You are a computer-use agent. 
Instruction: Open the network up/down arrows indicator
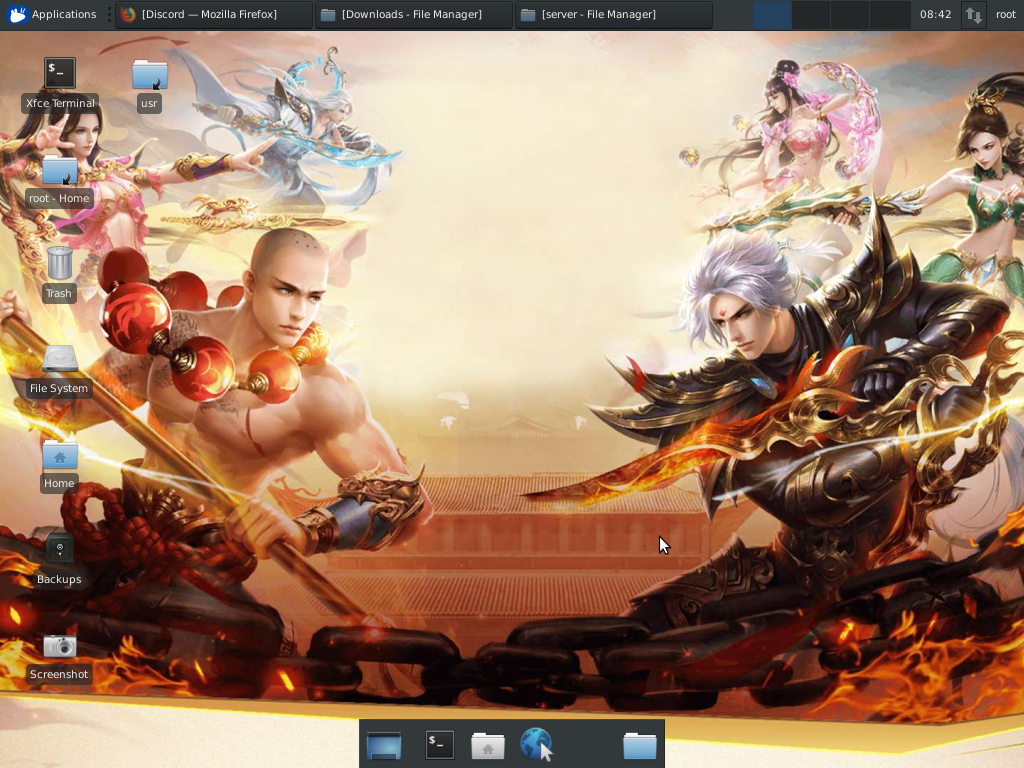973,14
